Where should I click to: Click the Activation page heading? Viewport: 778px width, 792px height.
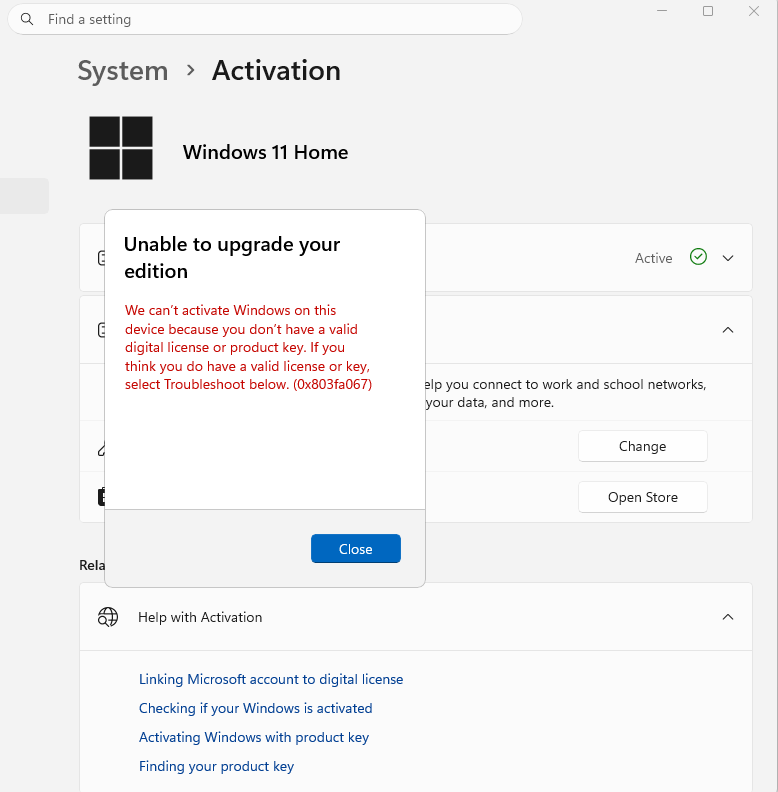[276, 70]
